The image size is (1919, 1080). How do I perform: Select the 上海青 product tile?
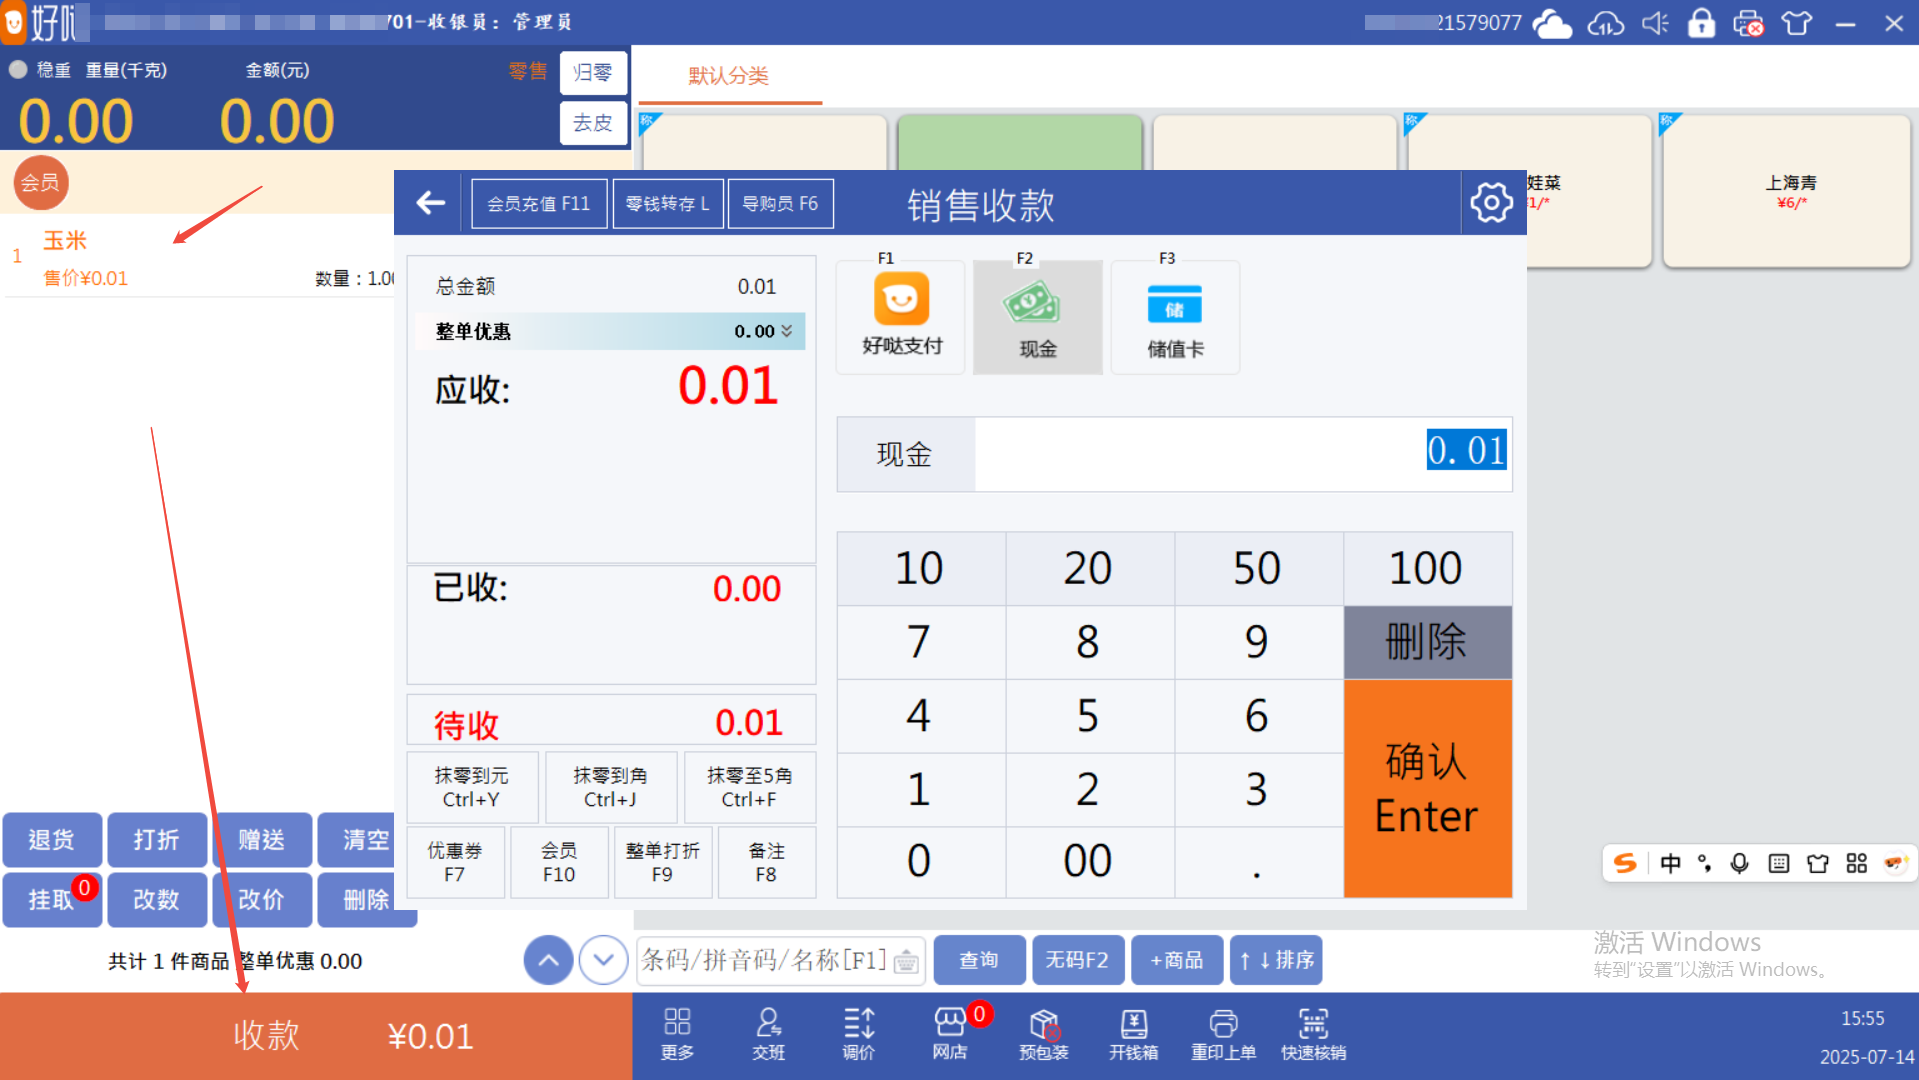(1787, 191)
